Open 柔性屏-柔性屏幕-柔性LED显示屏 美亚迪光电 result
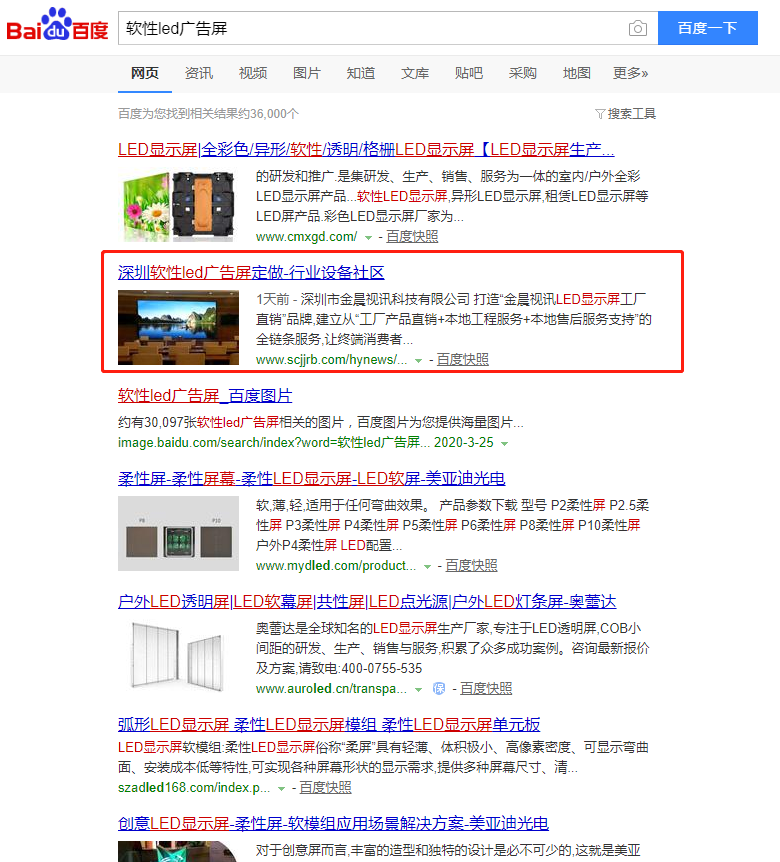 coord(312,478)
